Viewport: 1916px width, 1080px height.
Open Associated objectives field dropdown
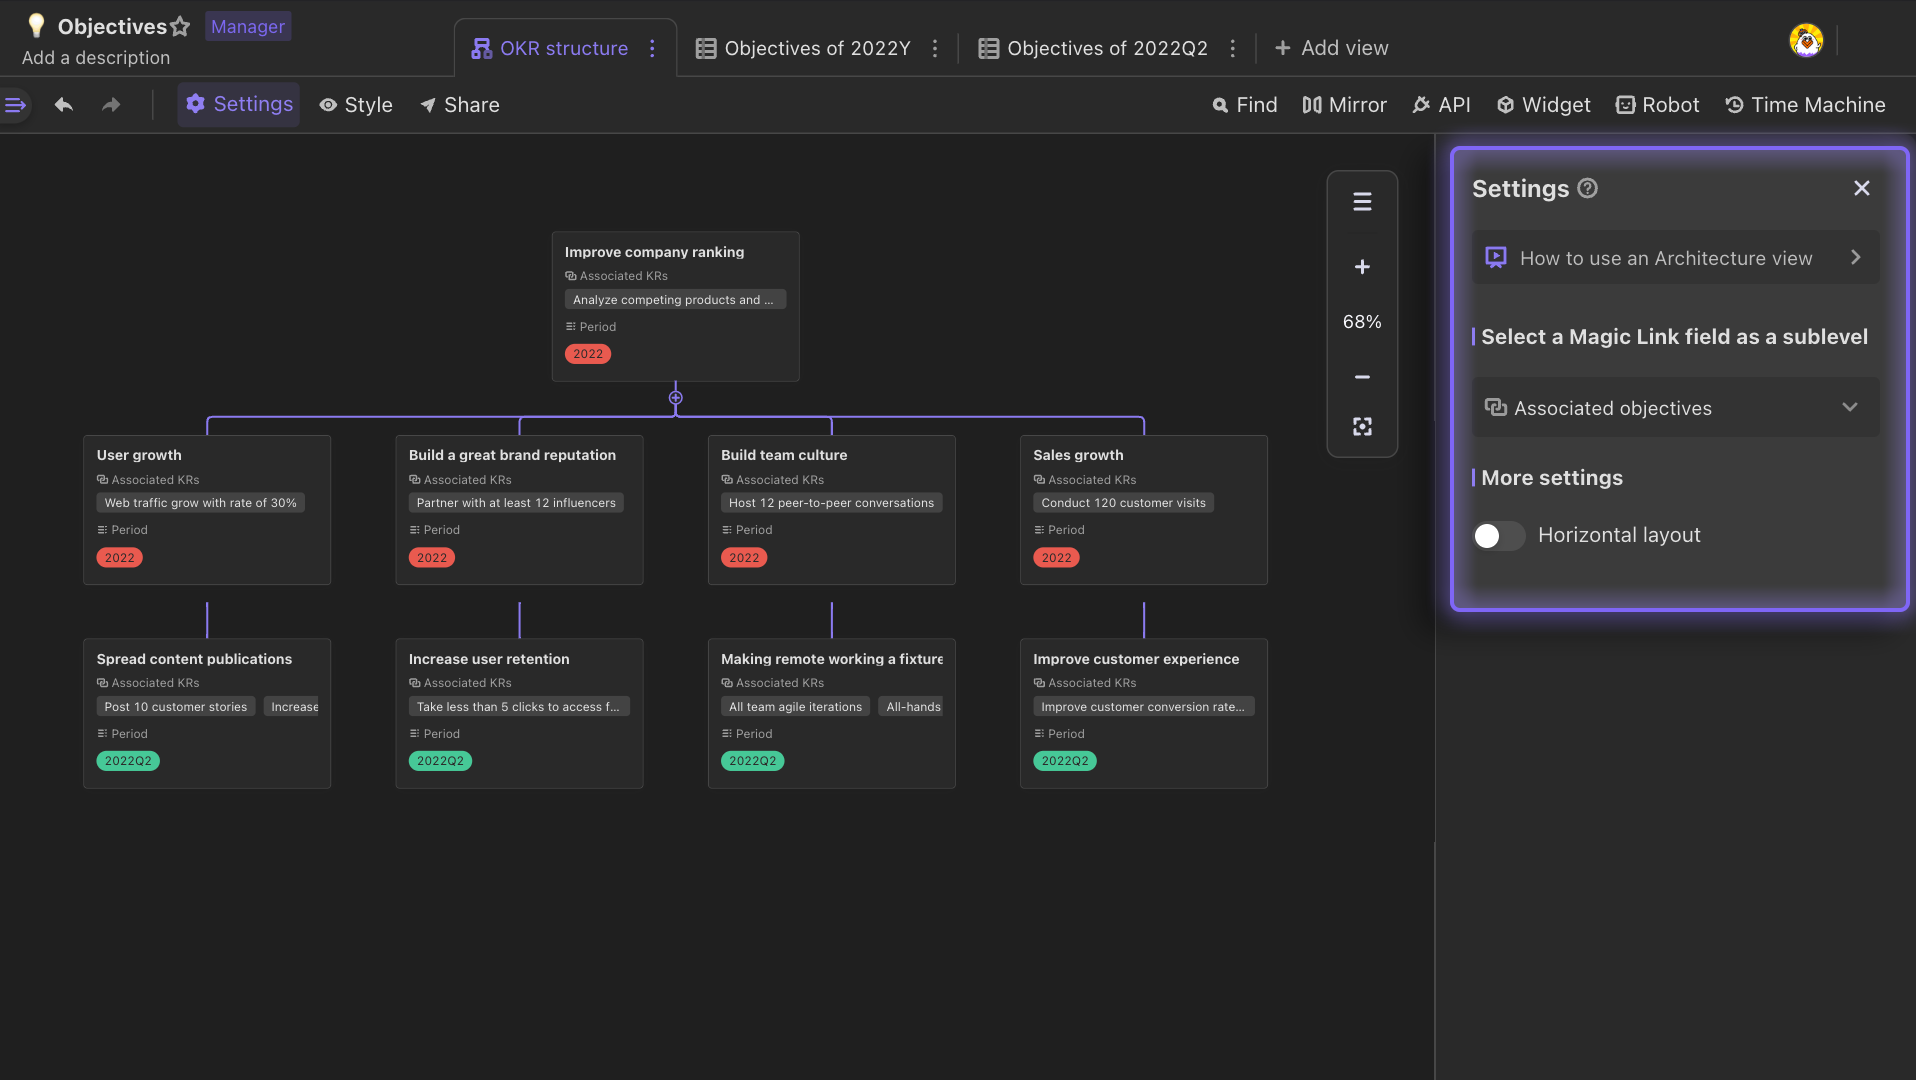click(1676, 407)
